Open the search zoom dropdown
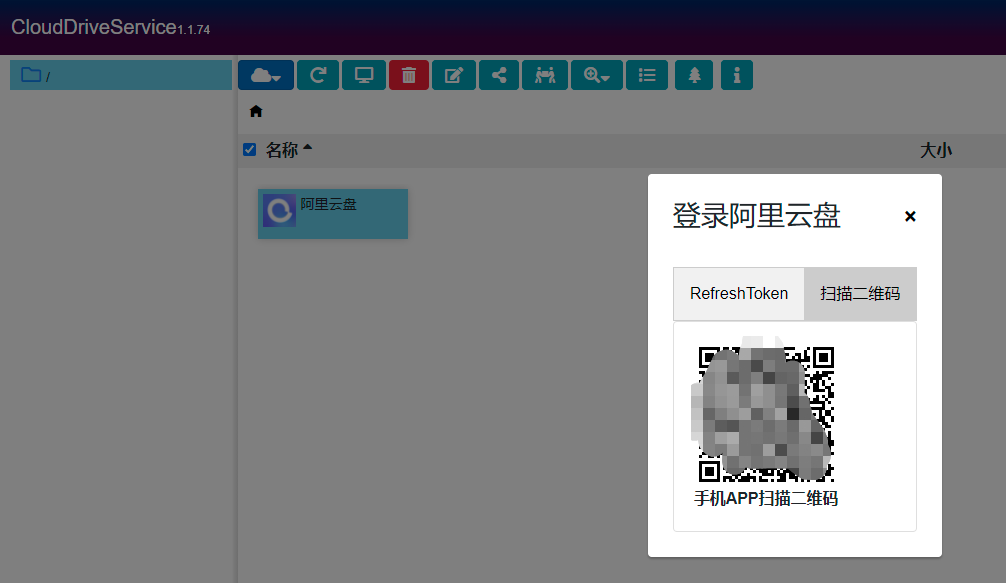The width and height of the screenshot is (1006, 583). click(x=597, y=75)
